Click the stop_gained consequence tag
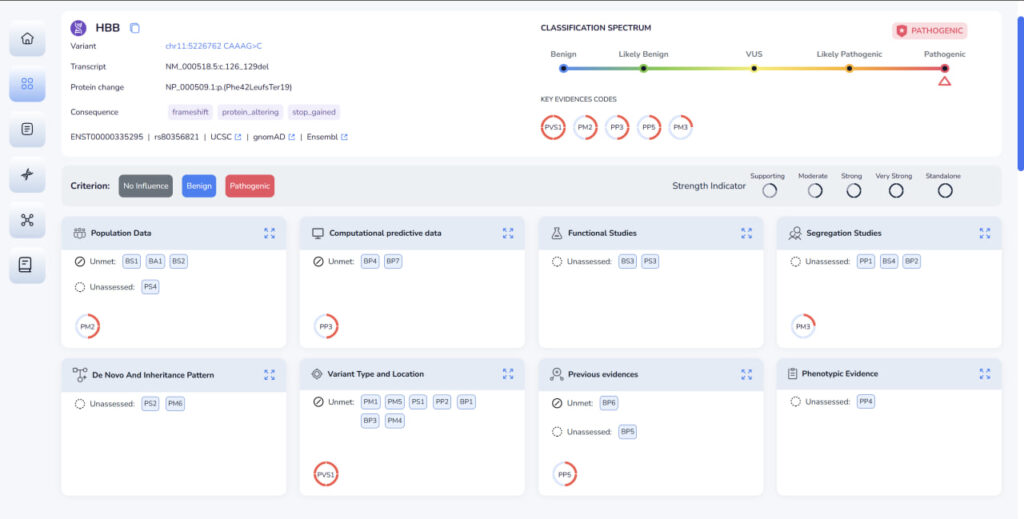1024x519 pixels. [314, 112]
